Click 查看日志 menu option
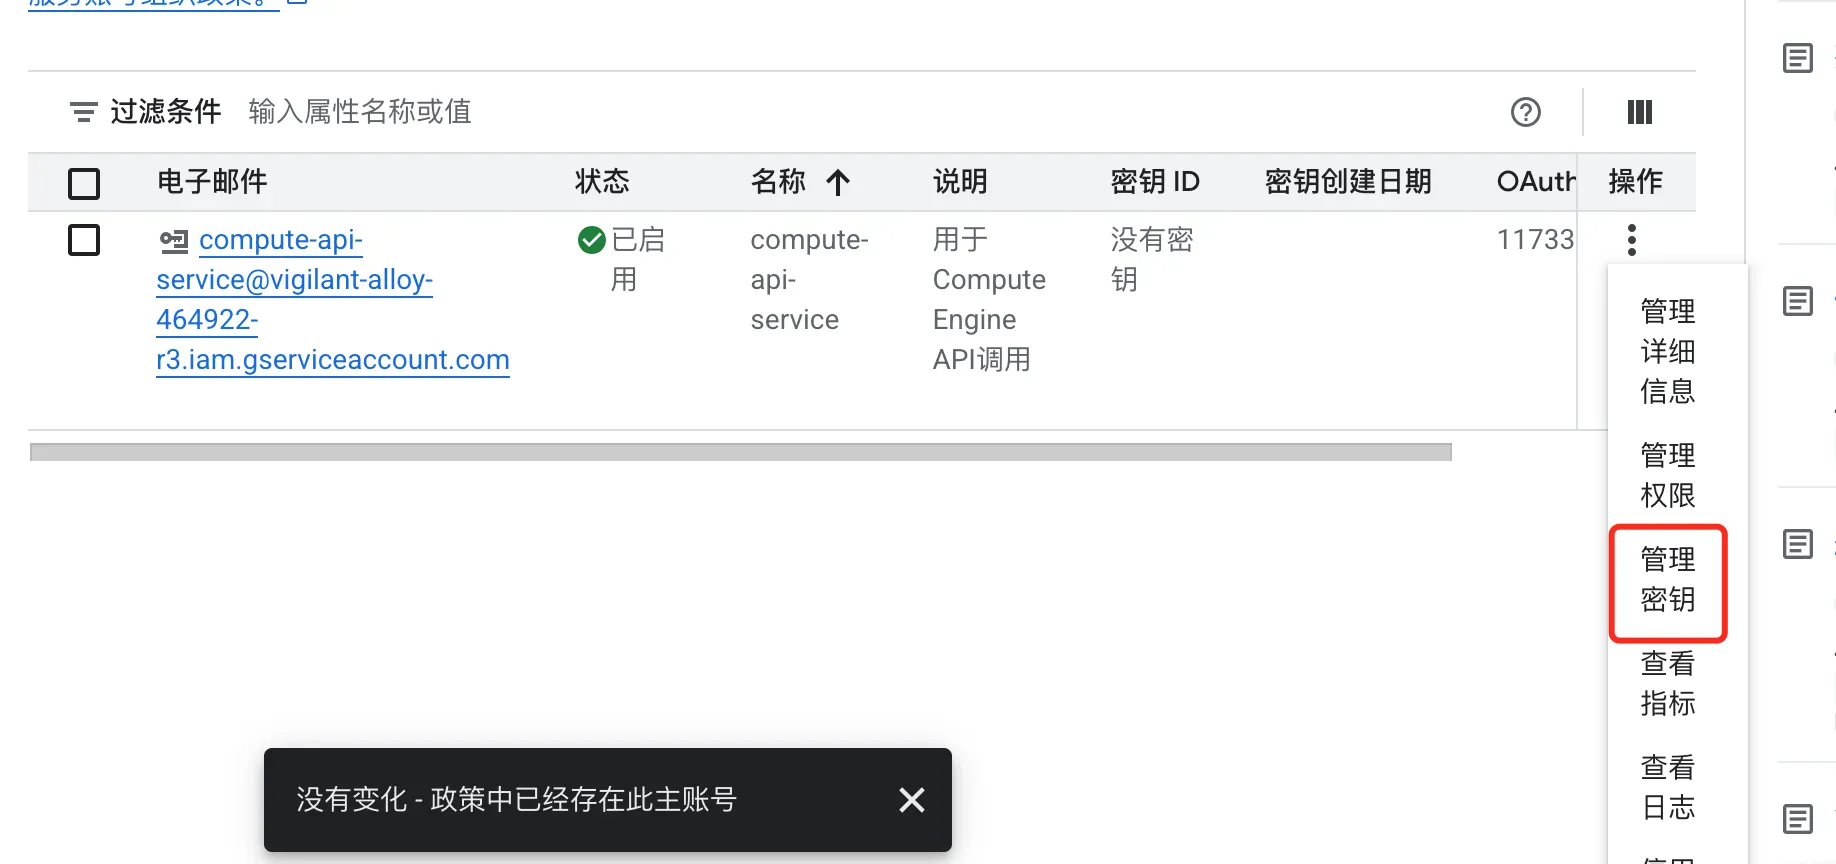This screenshot has height=864, width=1836. 1667,786
